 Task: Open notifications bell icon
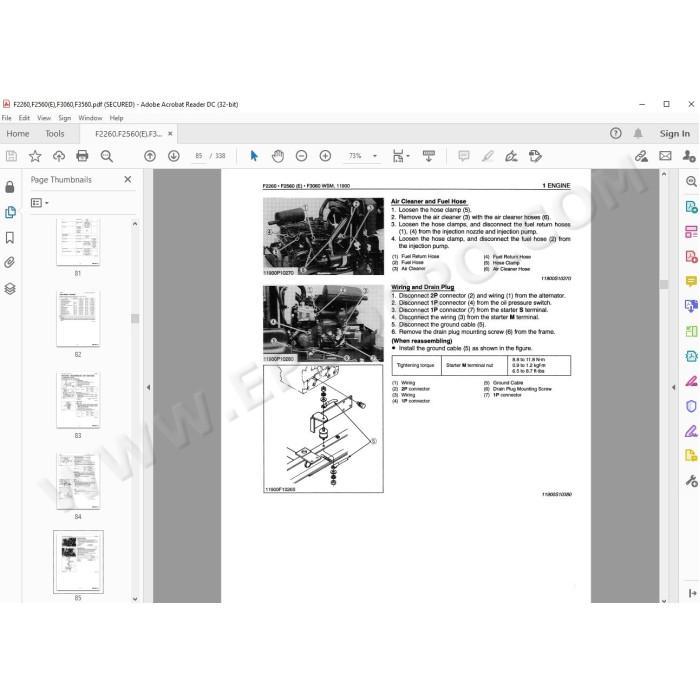(x=638, y=133)
